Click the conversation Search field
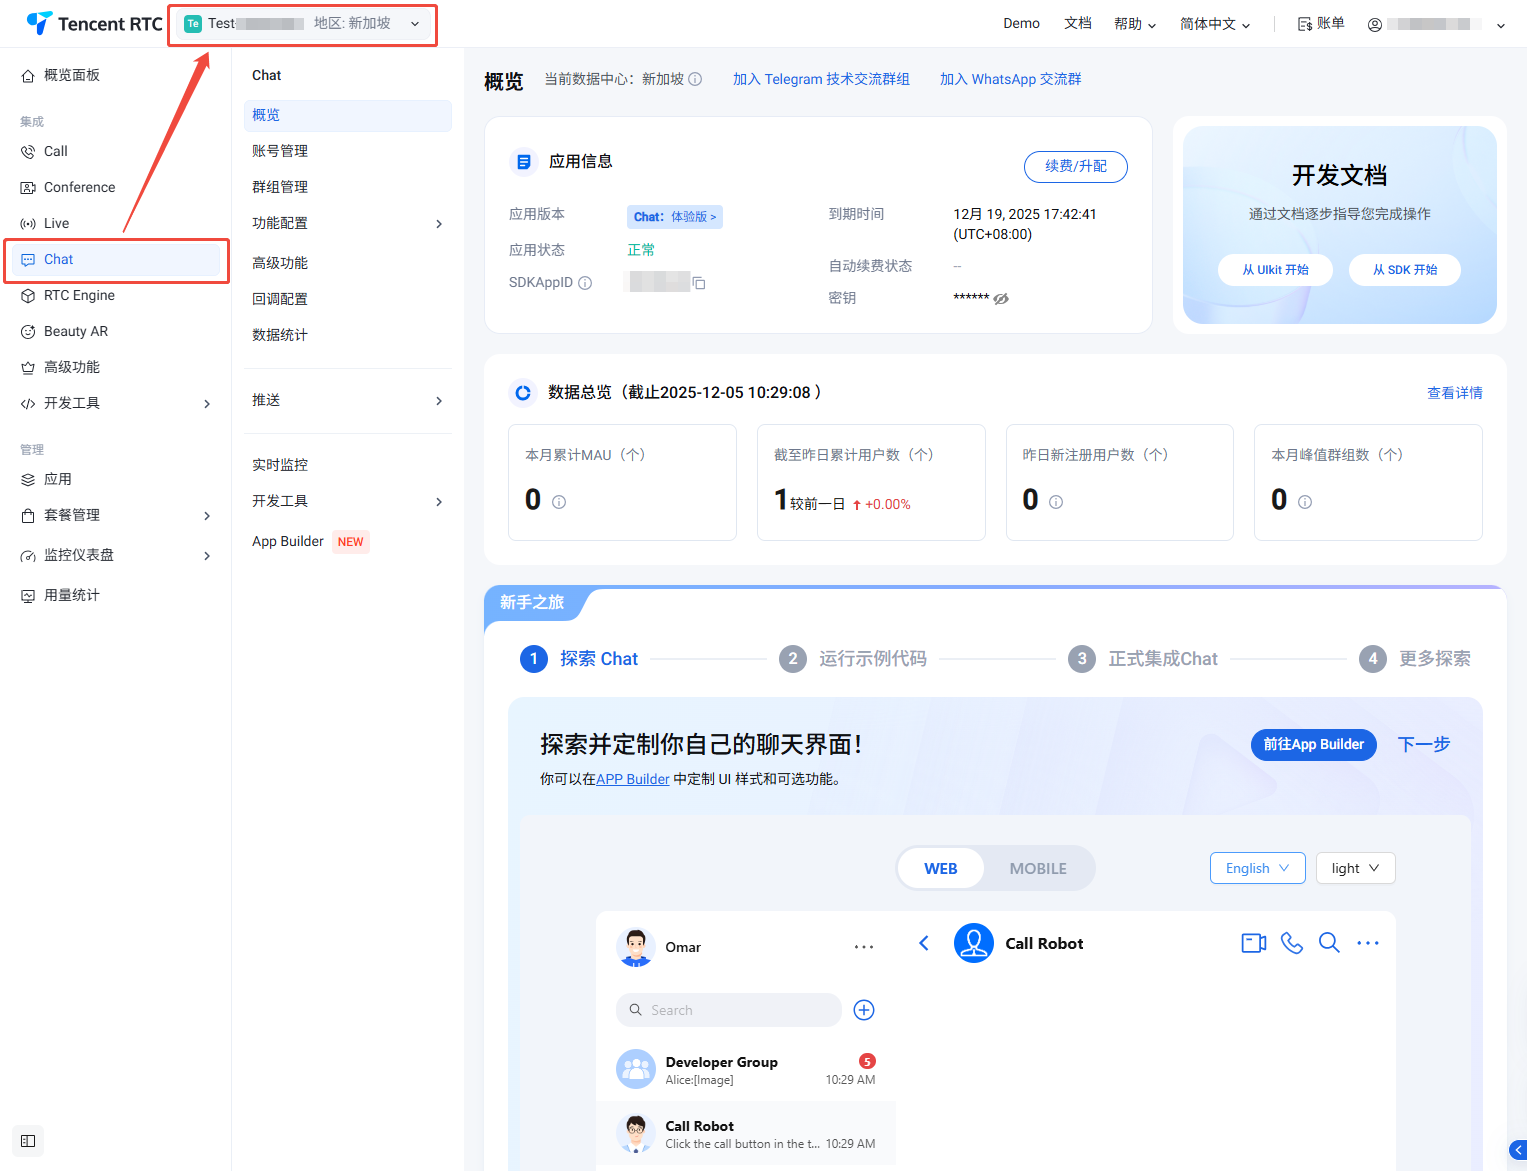Screen dimensions: 1527x1171 coord(728,1010)
